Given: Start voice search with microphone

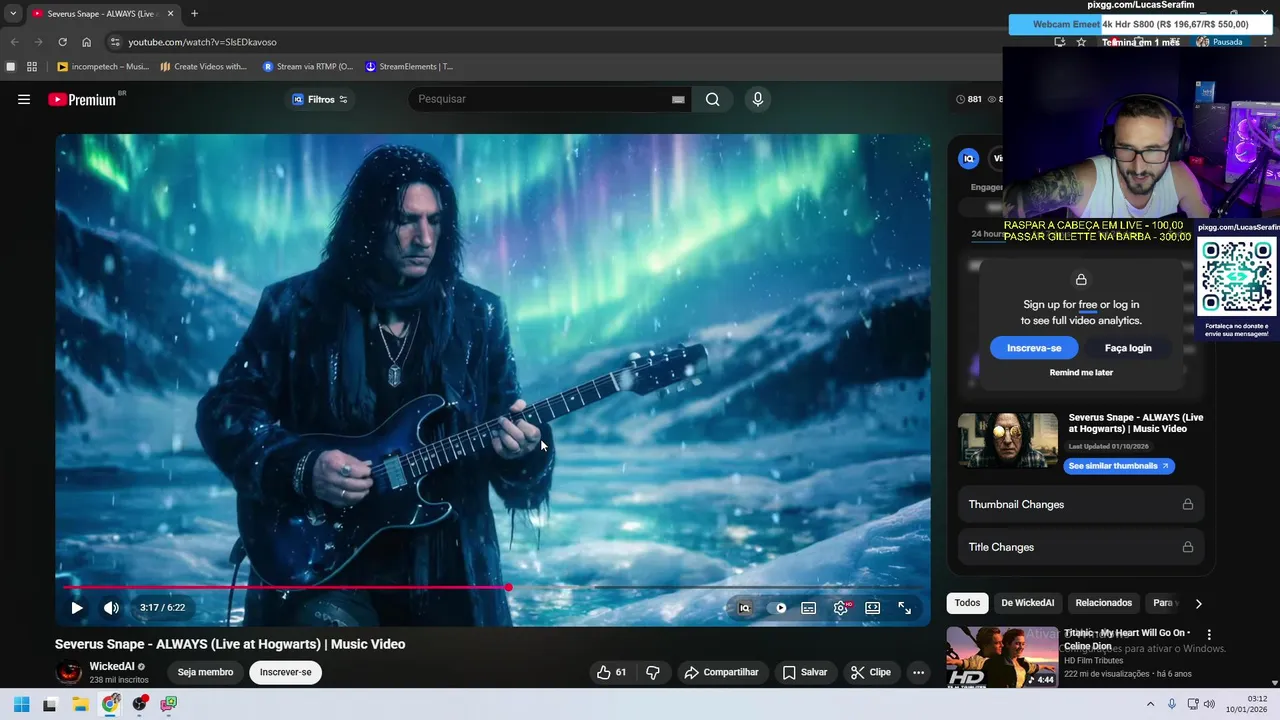Looking at the screenshot, I should [757, 99].
